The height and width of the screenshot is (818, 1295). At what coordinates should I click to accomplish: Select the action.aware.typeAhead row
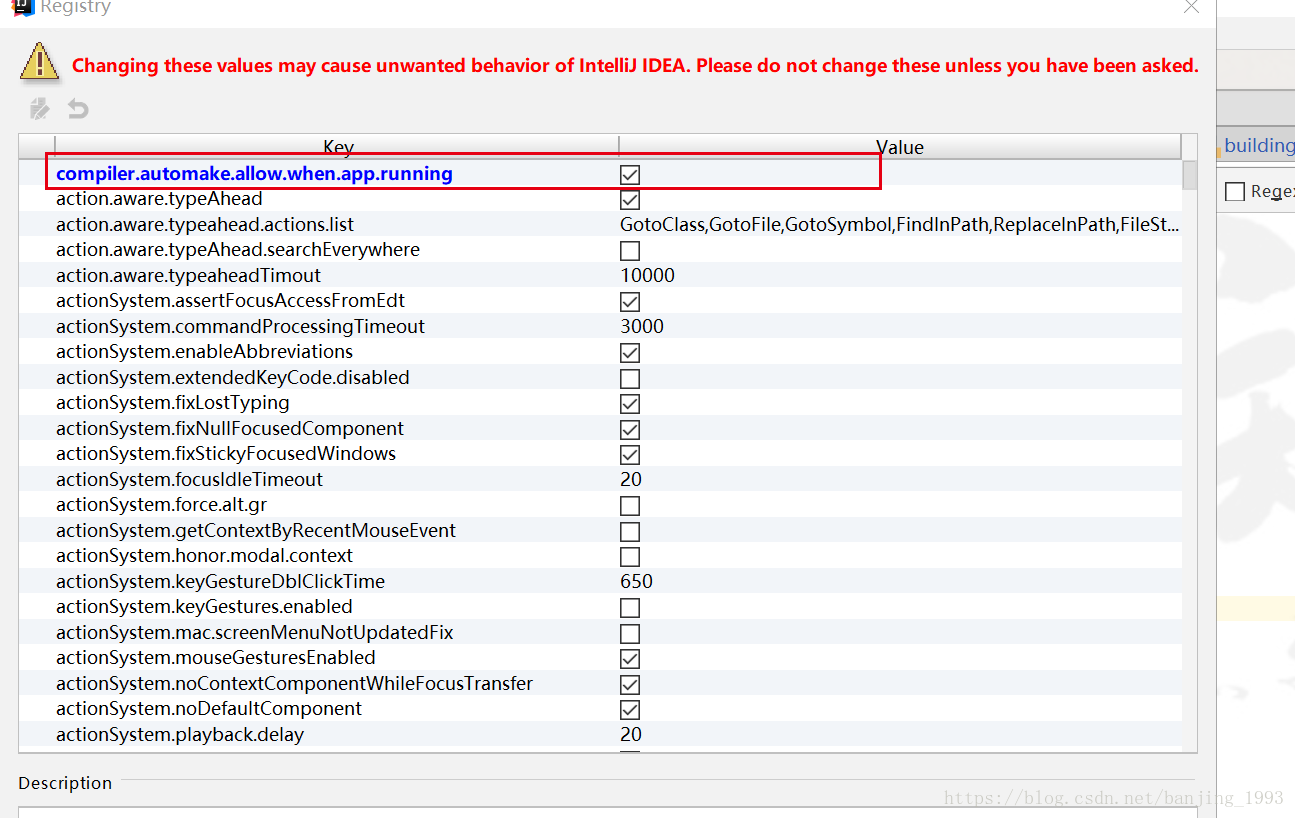click(600, 199)
